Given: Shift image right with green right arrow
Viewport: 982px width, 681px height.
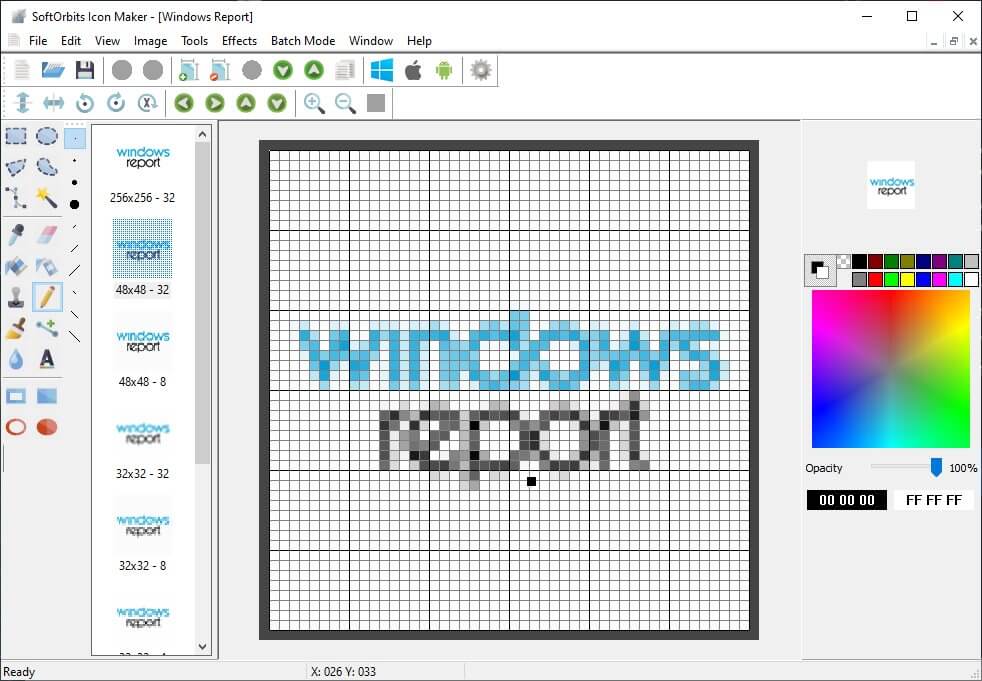Looking at the screenshot, I should click(x=215, y=103).
